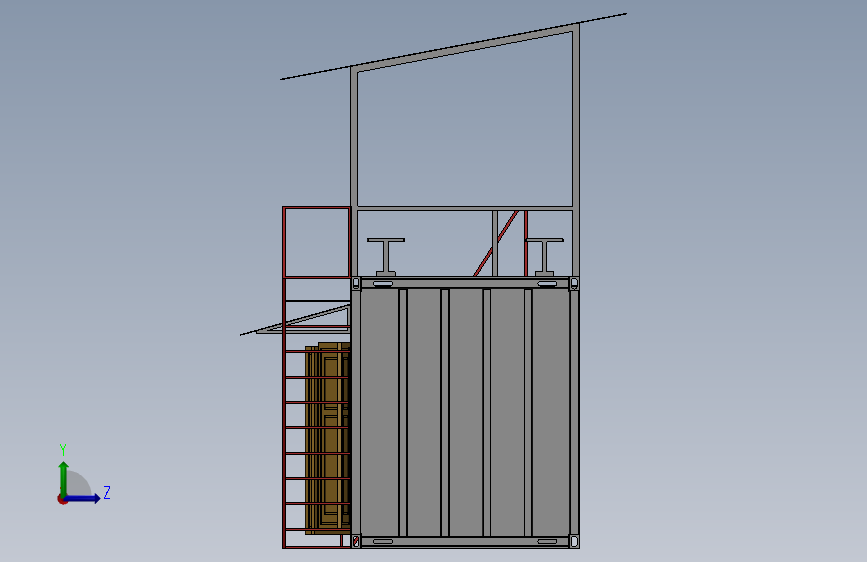
Task: Click the blue Z axis of the triad
Action: pyautogui.click(x=83, y=498)
